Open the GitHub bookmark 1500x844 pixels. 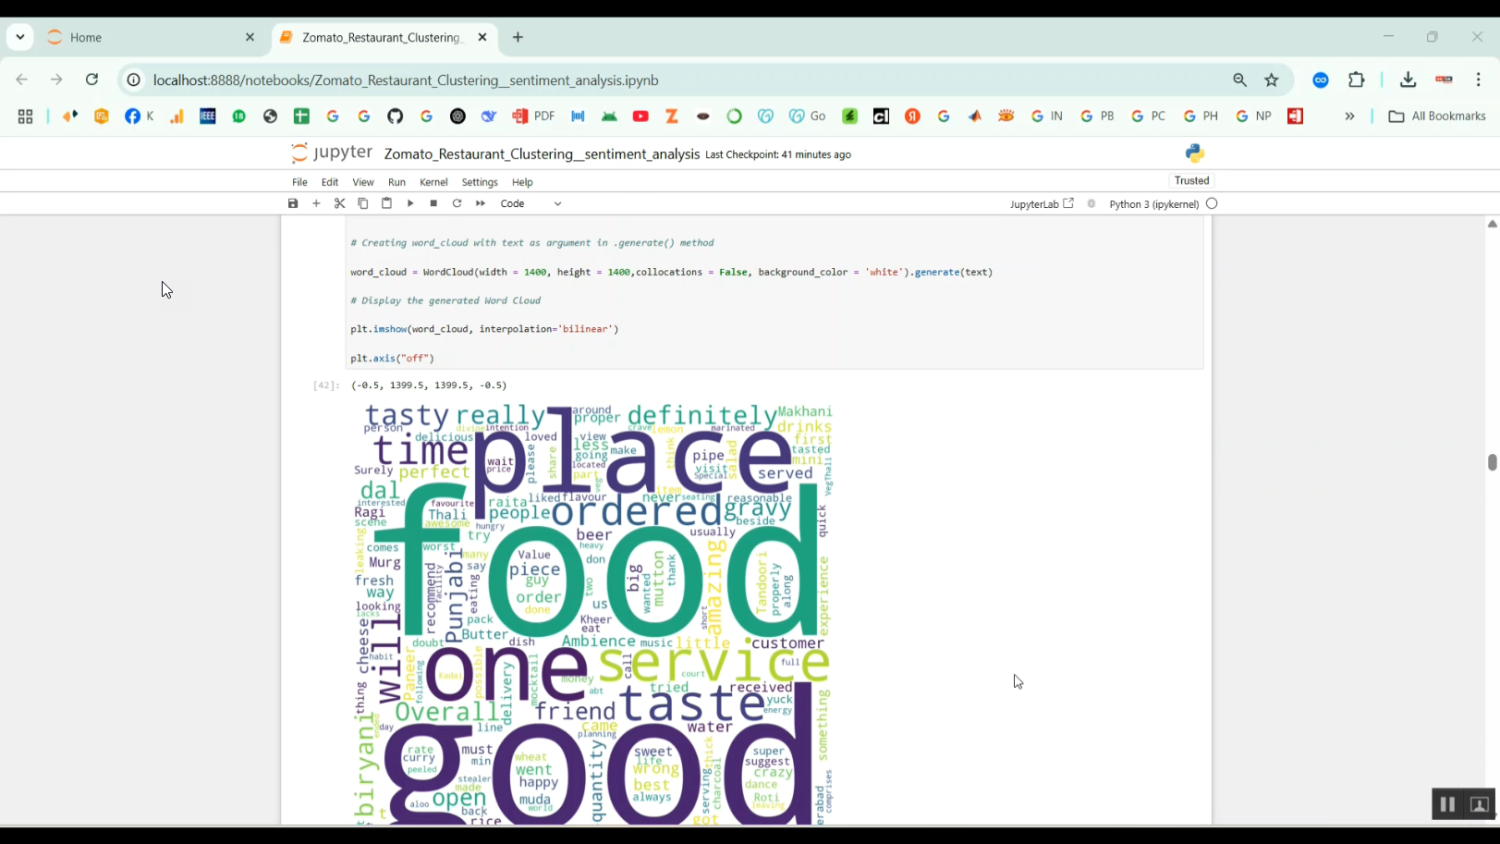pyautogui.click(x=395, y=116)
